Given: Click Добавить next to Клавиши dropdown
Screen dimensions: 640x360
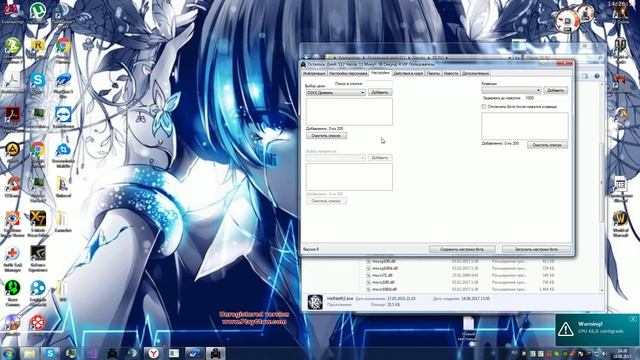Looking at the screenshot, I should point(556,90).
